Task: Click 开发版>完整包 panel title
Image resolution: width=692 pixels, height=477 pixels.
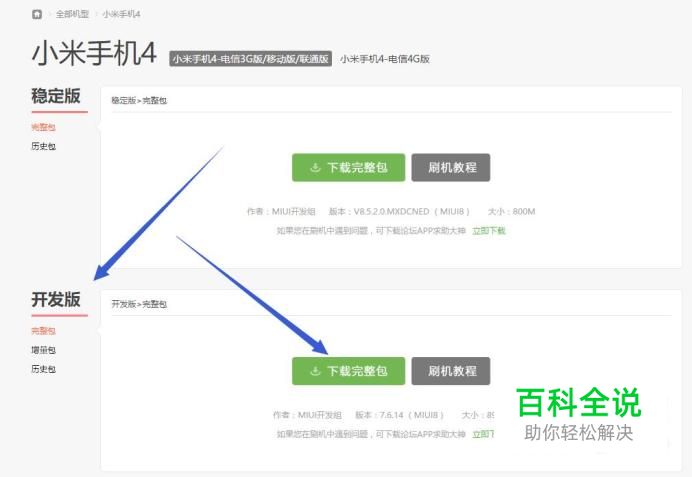Action: [139, 304]
